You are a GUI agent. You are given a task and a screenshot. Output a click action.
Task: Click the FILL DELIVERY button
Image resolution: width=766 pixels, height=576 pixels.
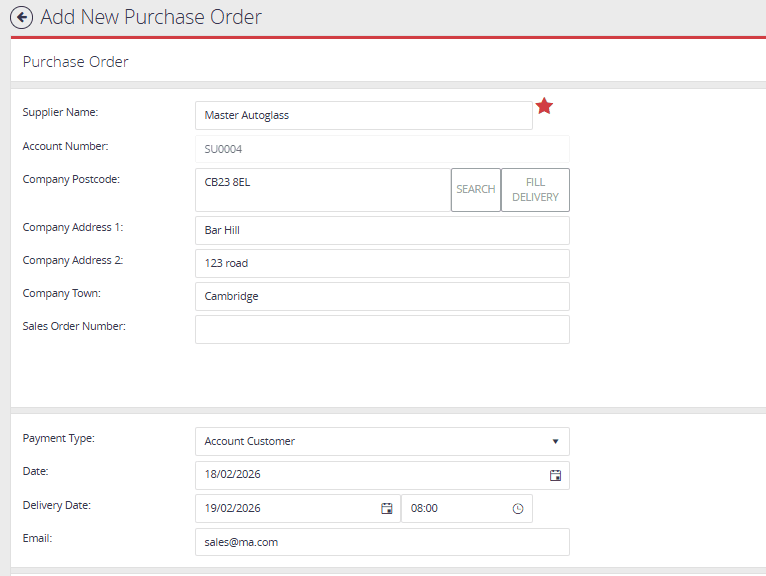[x=535, y=190]
